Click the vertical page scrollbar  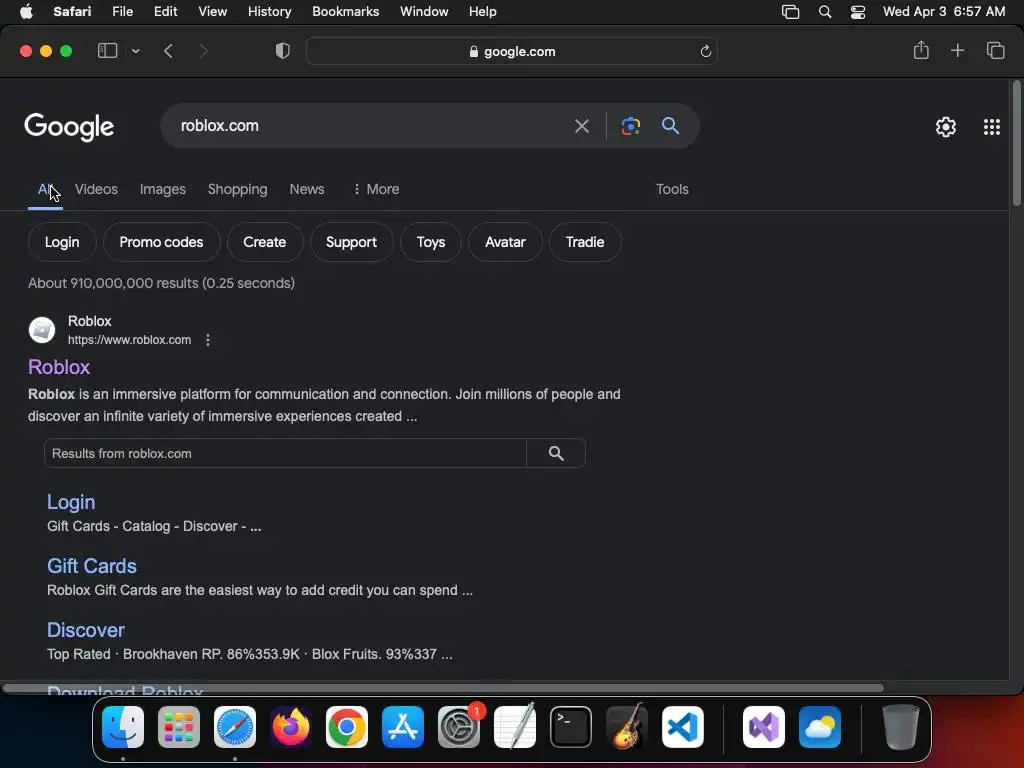(x=1016, y=144)
